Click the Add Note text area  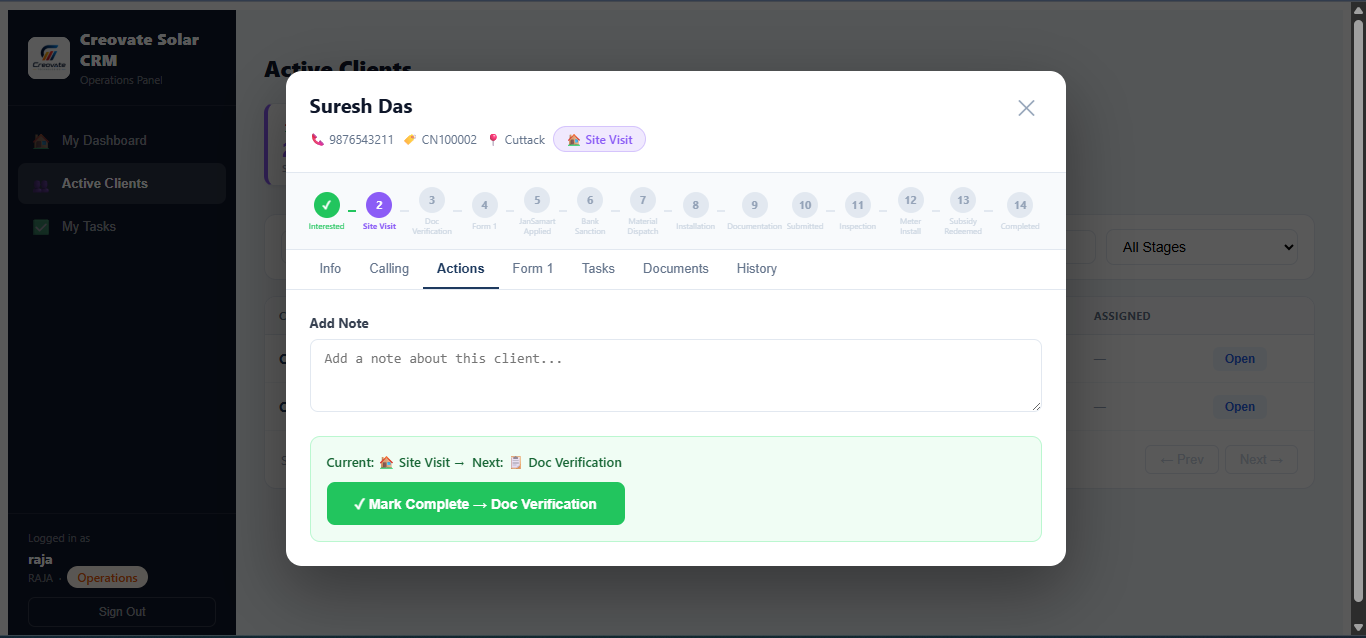[676, 375]
